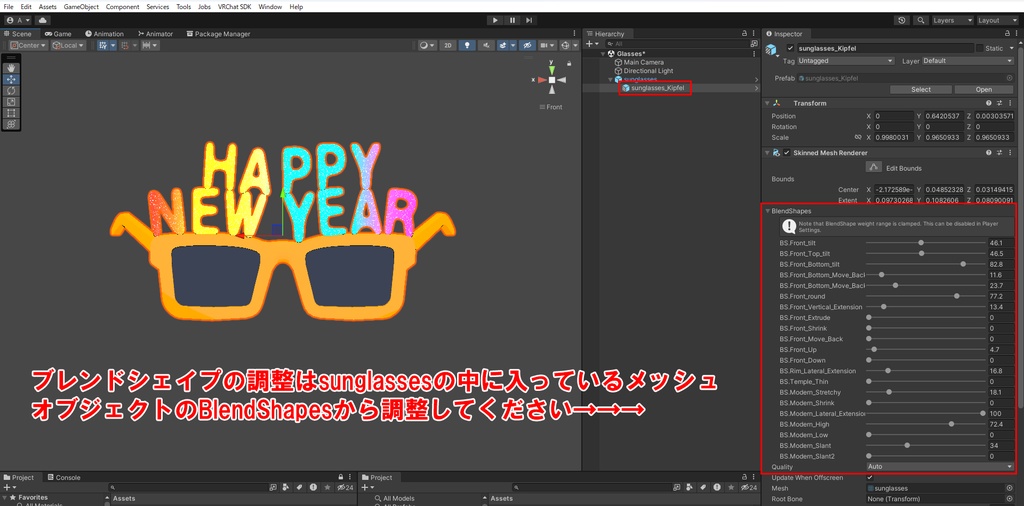Viewport: 1024px width, 506px height.
Task: Click the Scale constrain proportions link icon
Action: pos(857,137)
